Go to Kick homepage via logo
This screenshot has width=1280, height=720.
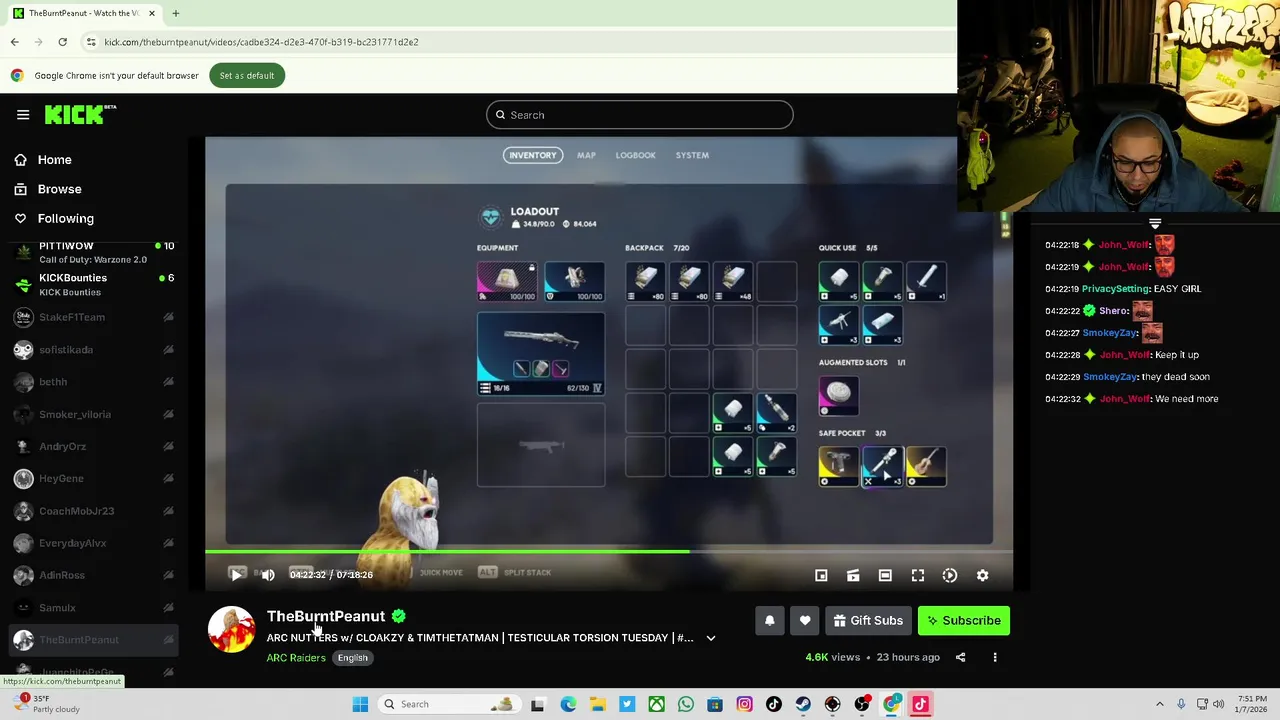pos(80,114)
